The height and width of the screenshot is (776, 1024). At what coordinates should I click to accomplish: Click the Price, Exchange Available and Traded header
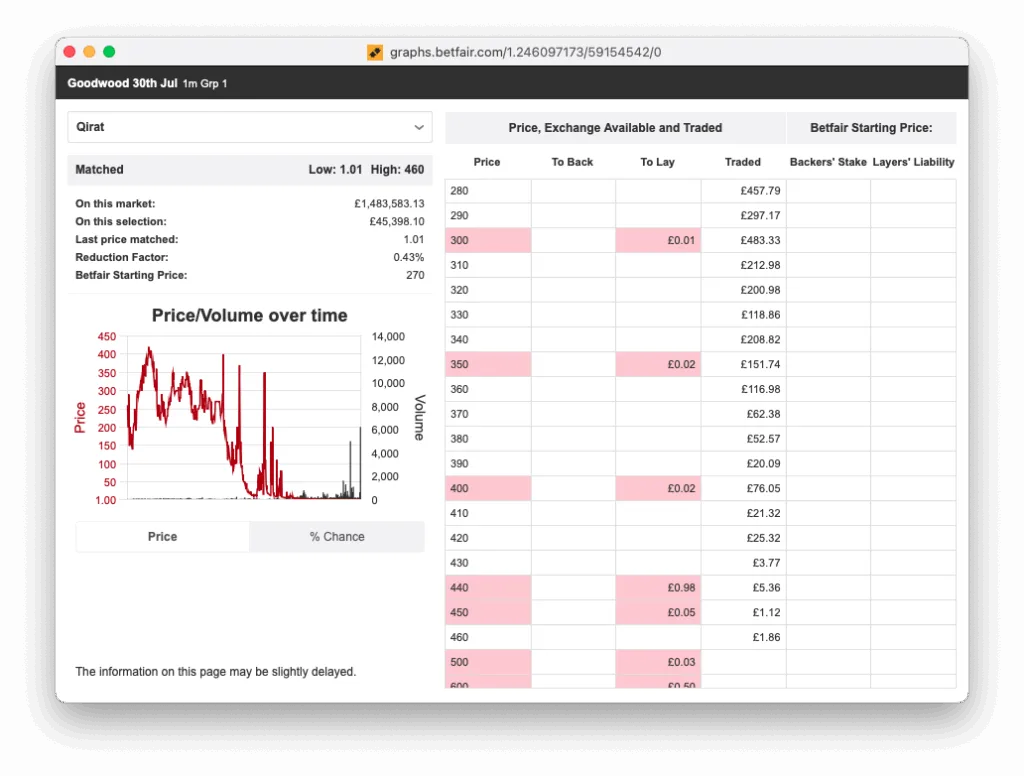615,128
